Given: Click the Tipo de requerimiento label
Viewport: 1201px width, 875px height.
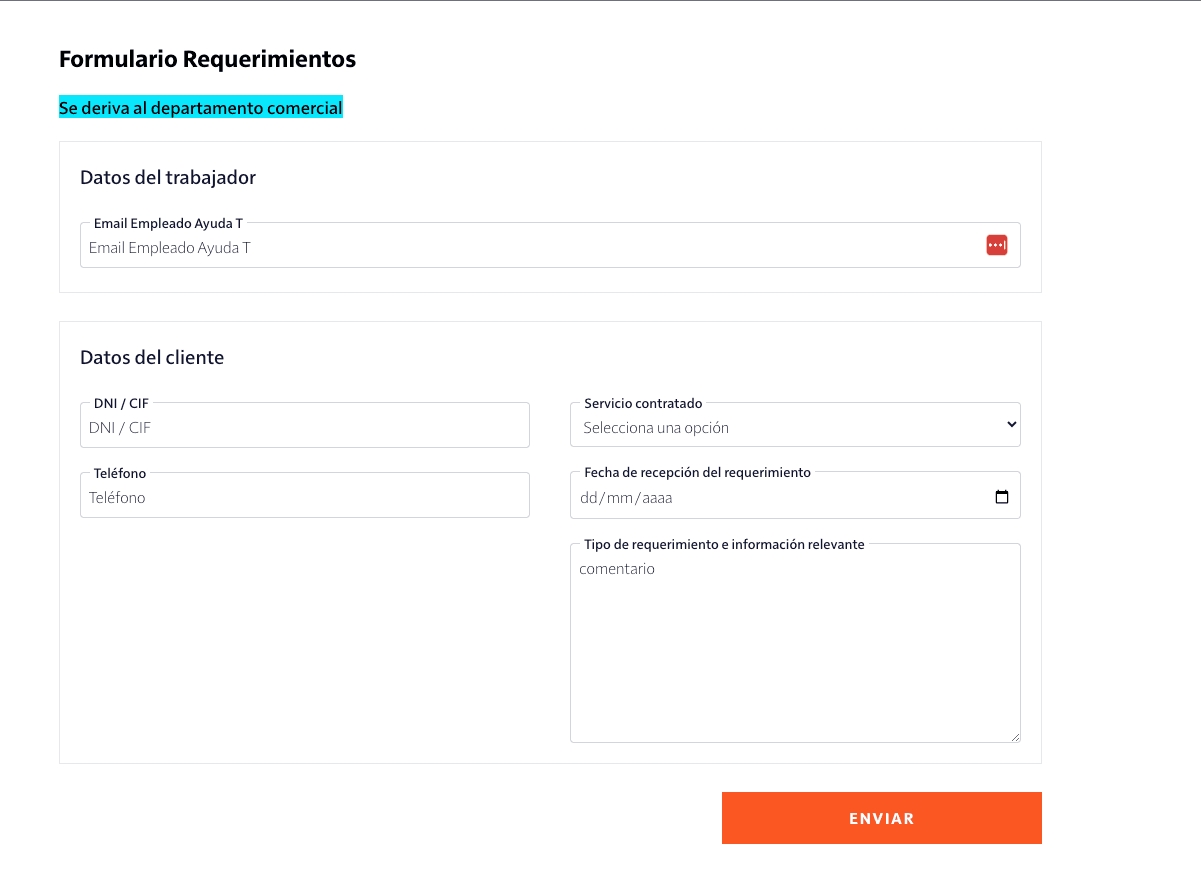Looking at the screenshot, I should pyautogui.click(x=724, y=544).
